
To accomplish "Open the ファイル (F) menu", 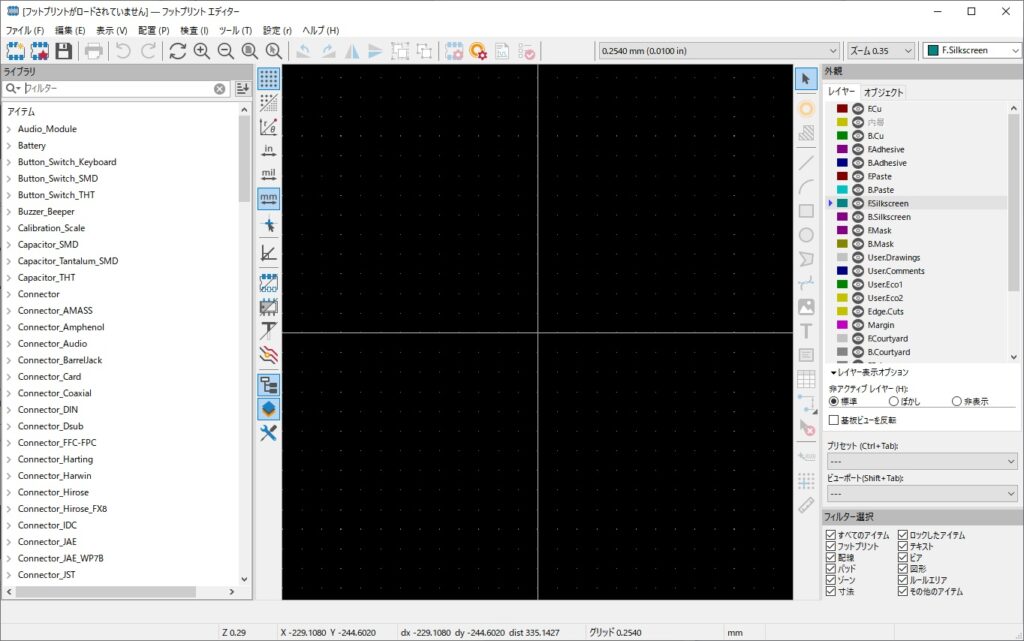I will pos(25,30).
